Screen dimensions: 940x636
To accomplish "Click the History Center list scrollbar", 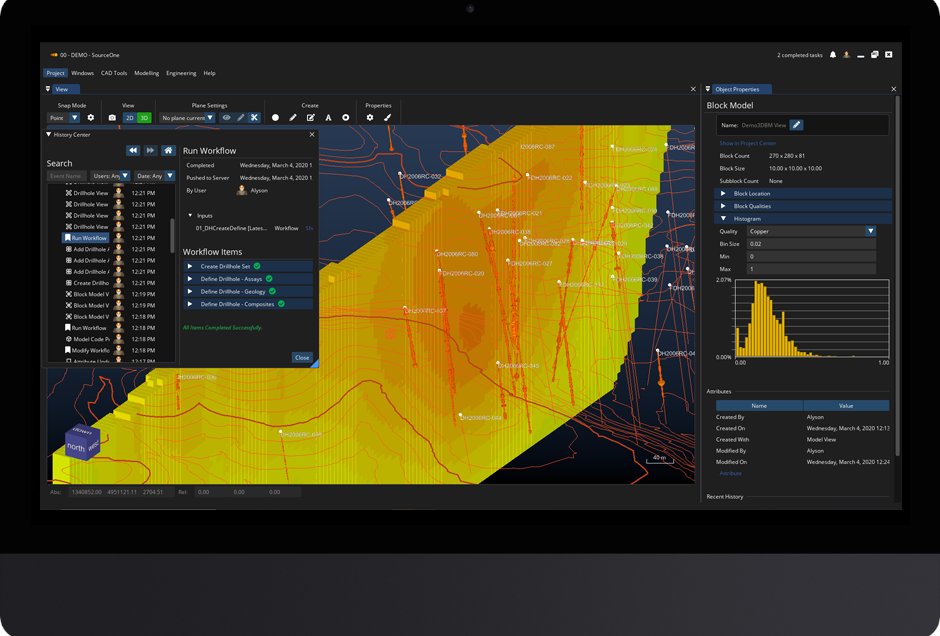I will pyautogui.click(x=173, y=235).
